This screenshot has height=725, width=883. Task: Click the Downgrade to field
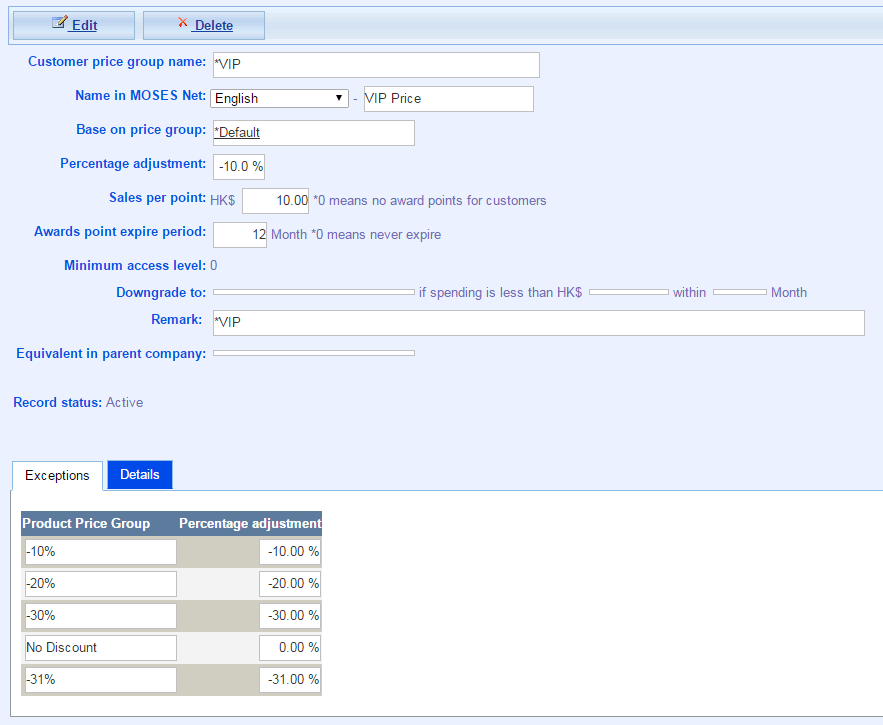314,292
